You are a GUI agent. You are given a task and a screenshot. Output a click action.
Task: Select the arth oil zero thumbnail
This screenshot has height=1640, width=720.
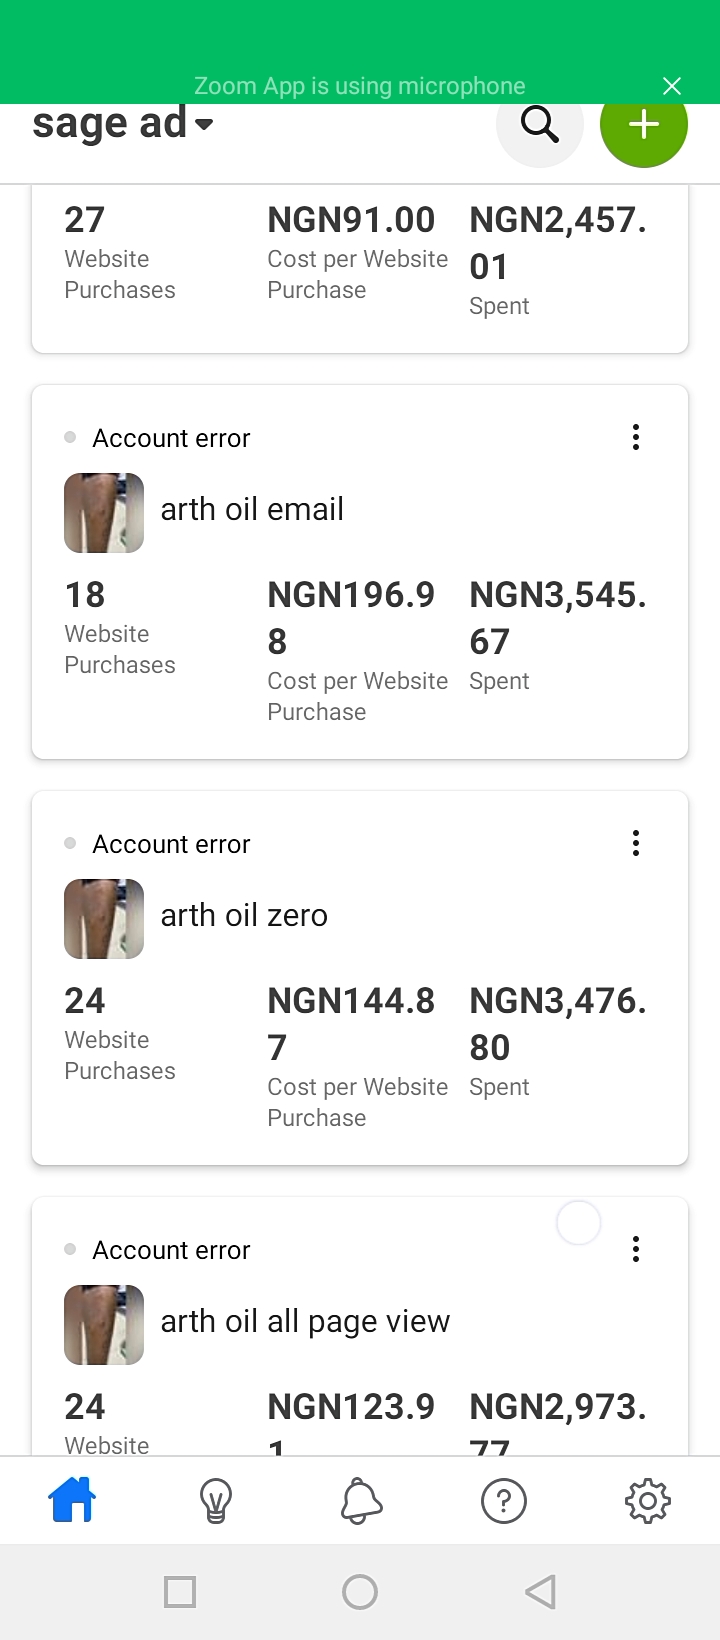[x=104, y=919]
